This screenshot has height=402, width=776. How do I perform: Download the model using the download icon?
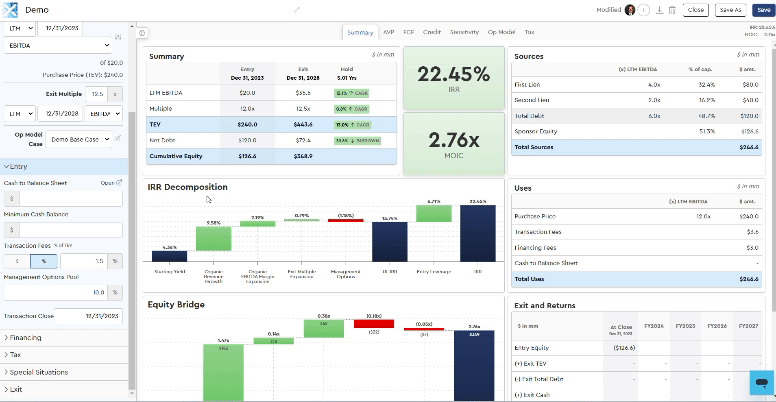[x=659, y=9]
